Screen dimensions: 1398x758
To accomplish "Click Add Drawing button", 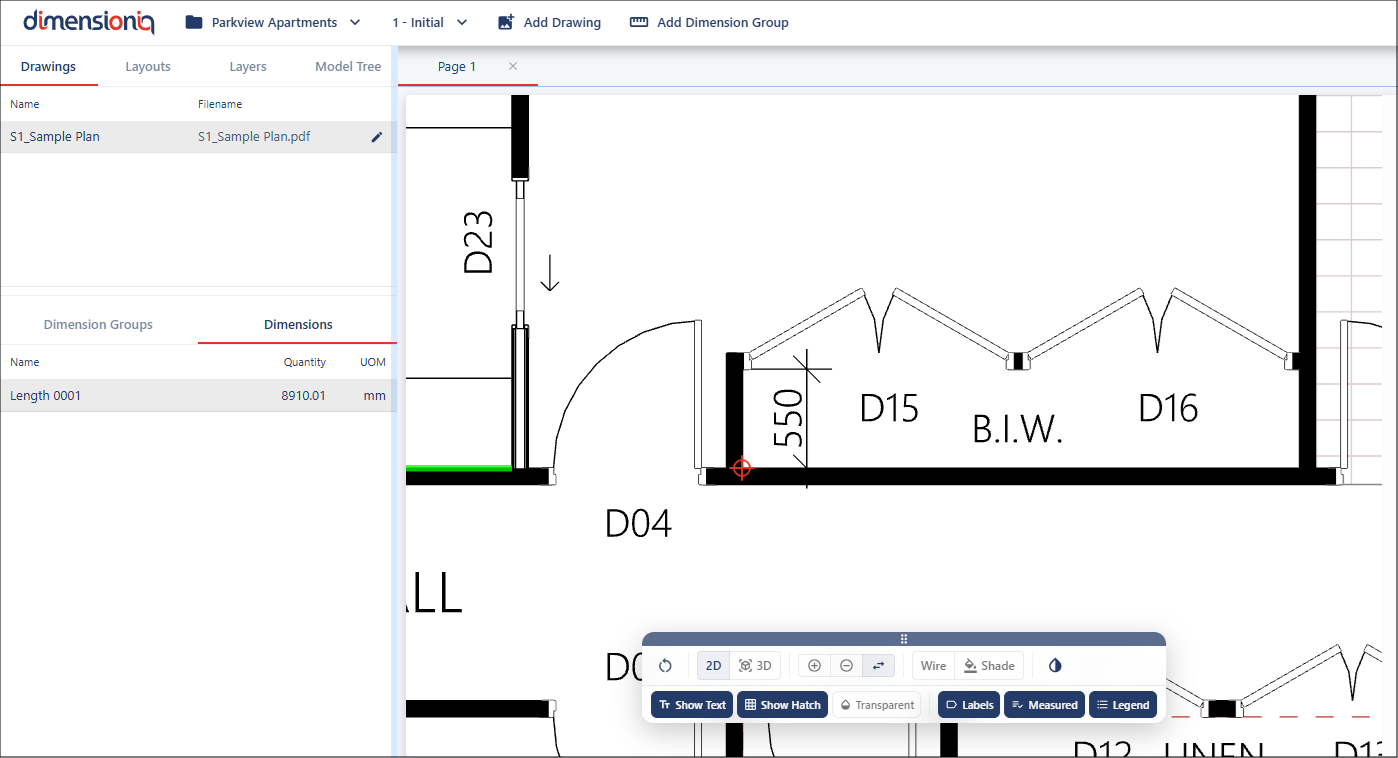I will (x=549, y=22).
